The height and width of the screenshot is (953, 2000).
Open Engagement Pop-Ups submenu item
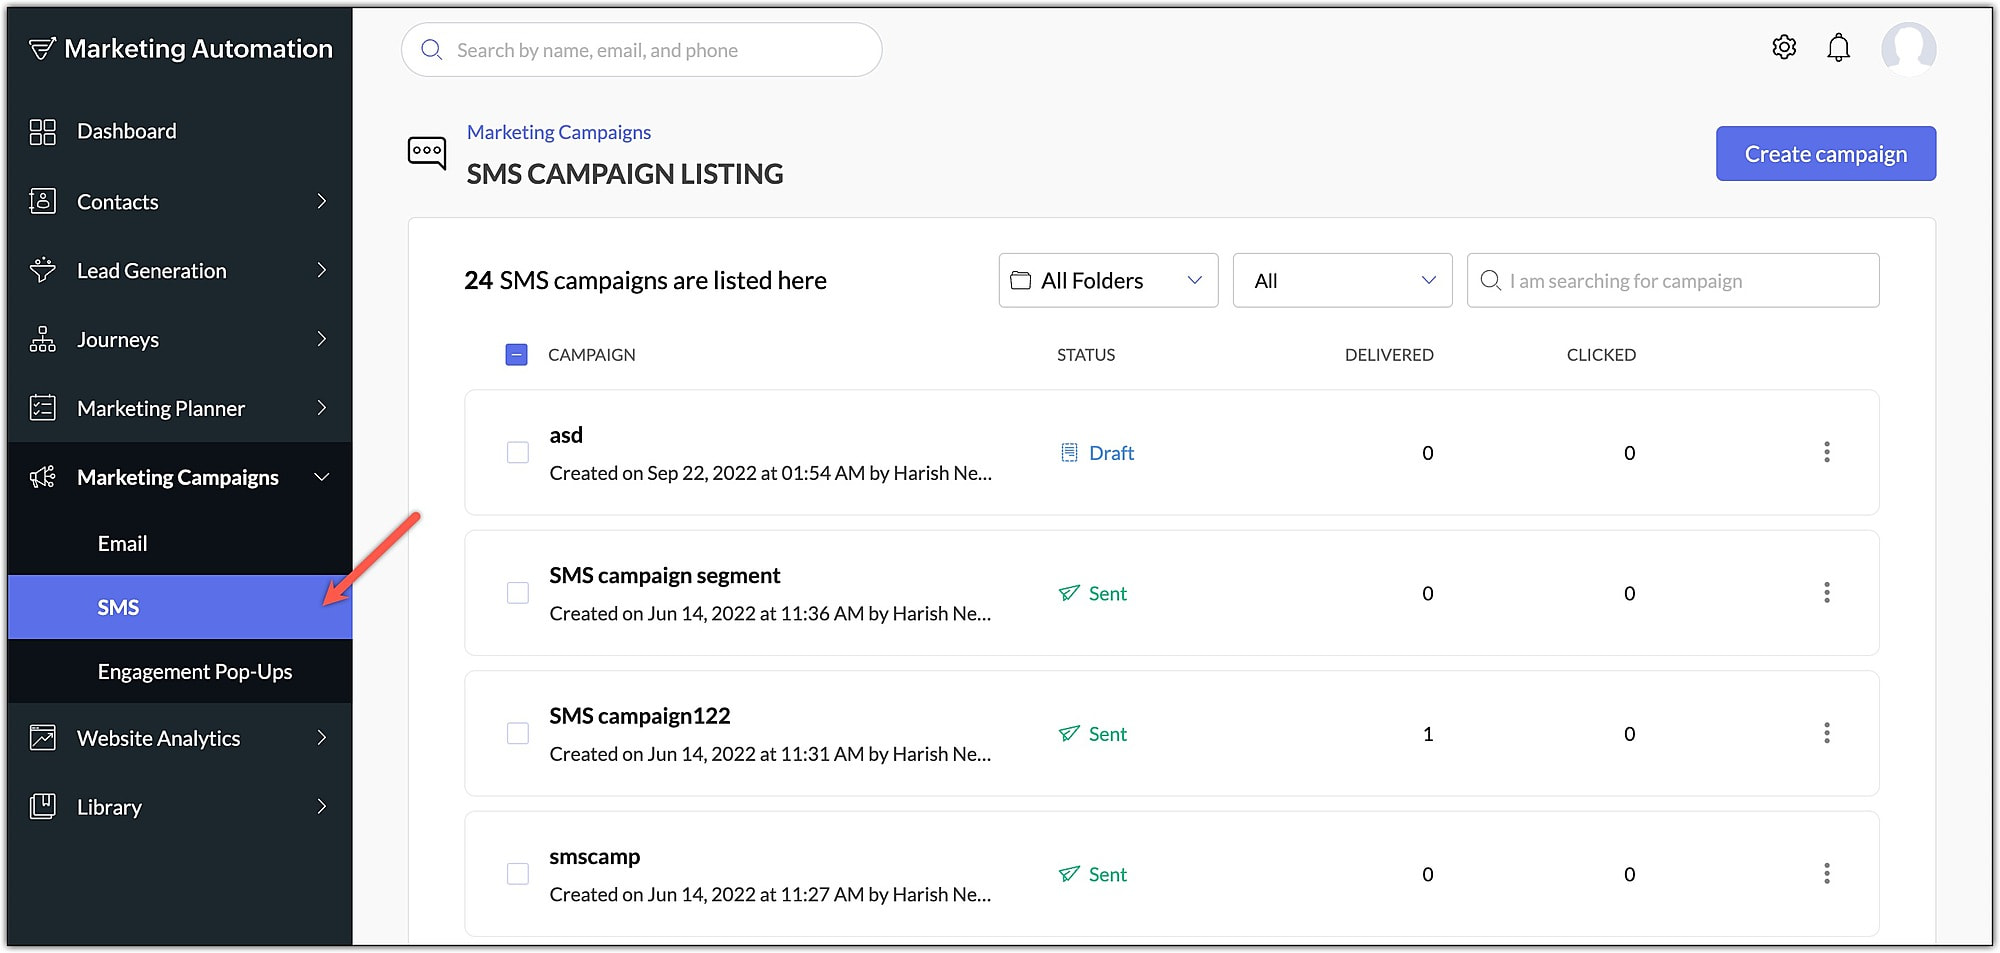[180, 671]
